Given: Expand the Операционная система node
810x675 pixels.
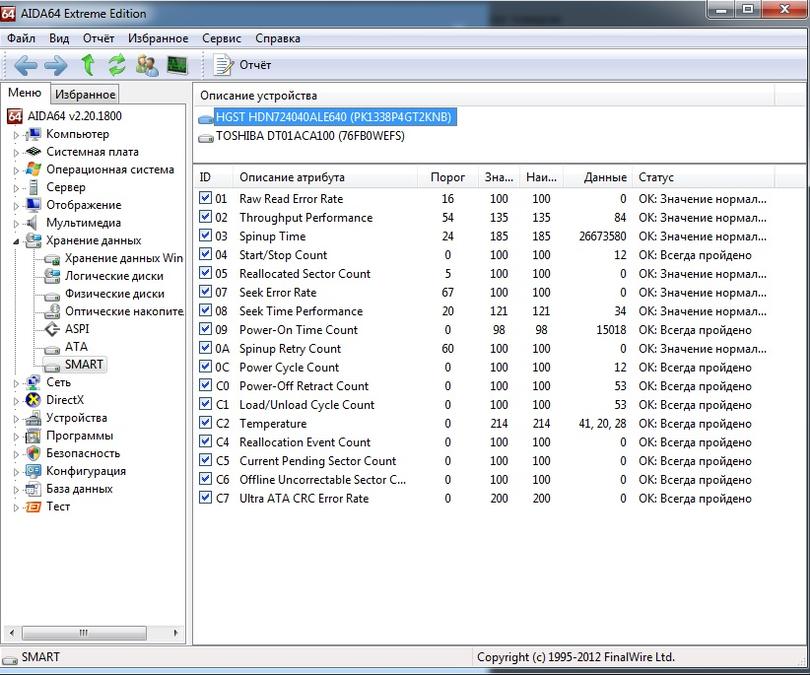Looking at the screenshot, I should (x=16, y=170).
